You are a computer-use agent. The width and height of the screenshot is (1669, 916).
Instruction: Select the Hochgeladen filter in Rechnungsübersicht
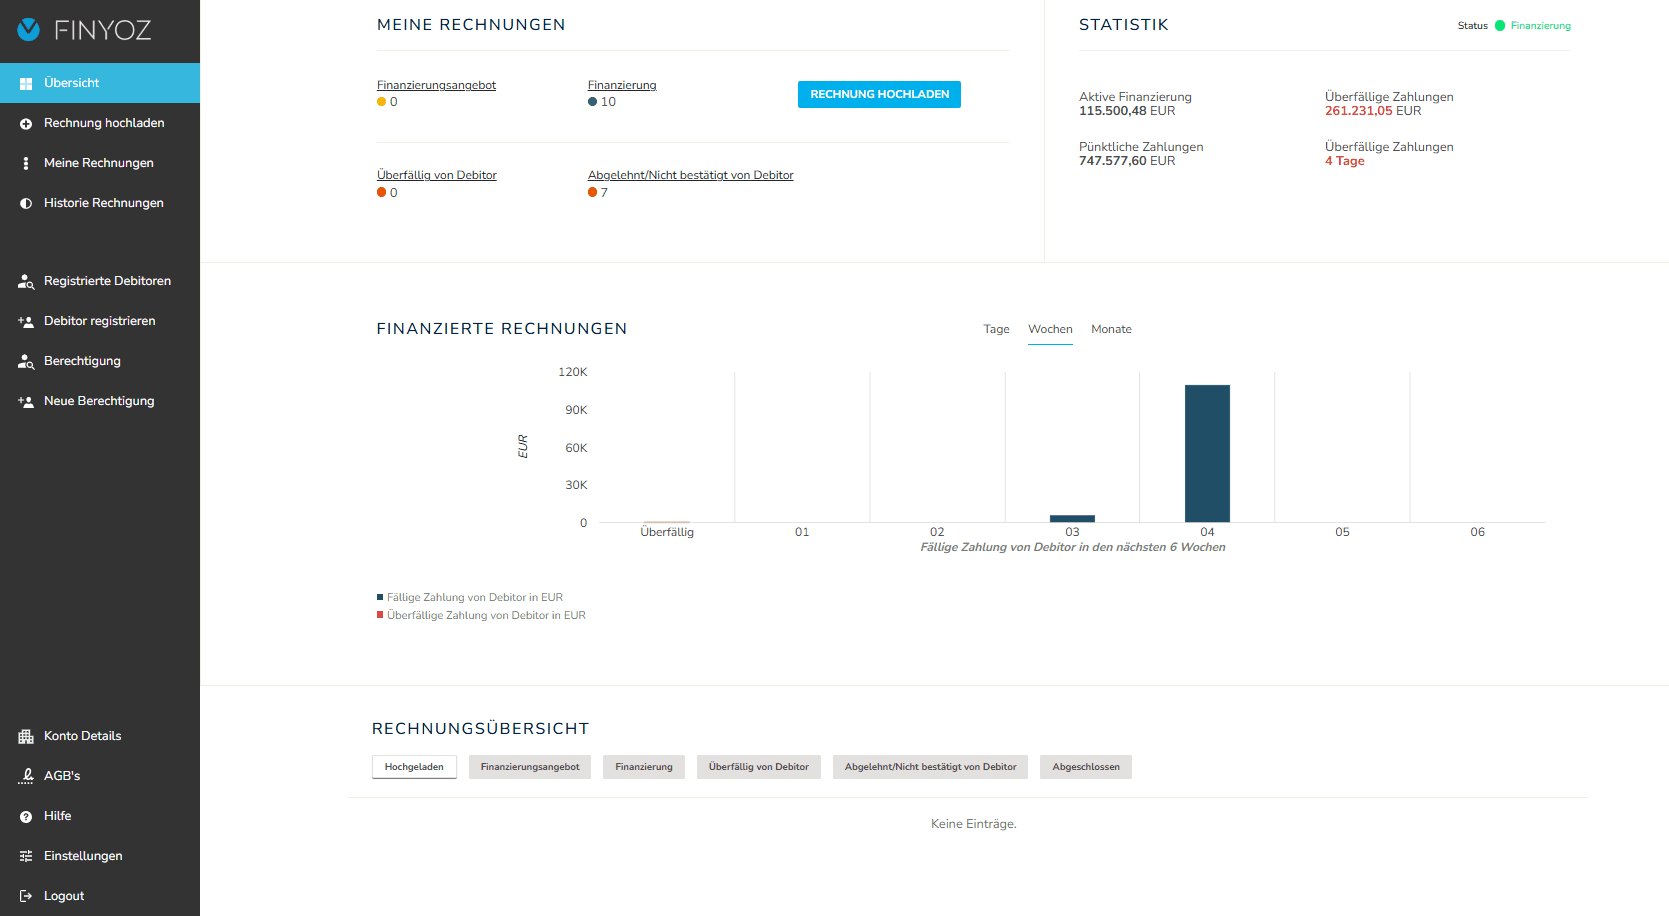pos(414,766)
